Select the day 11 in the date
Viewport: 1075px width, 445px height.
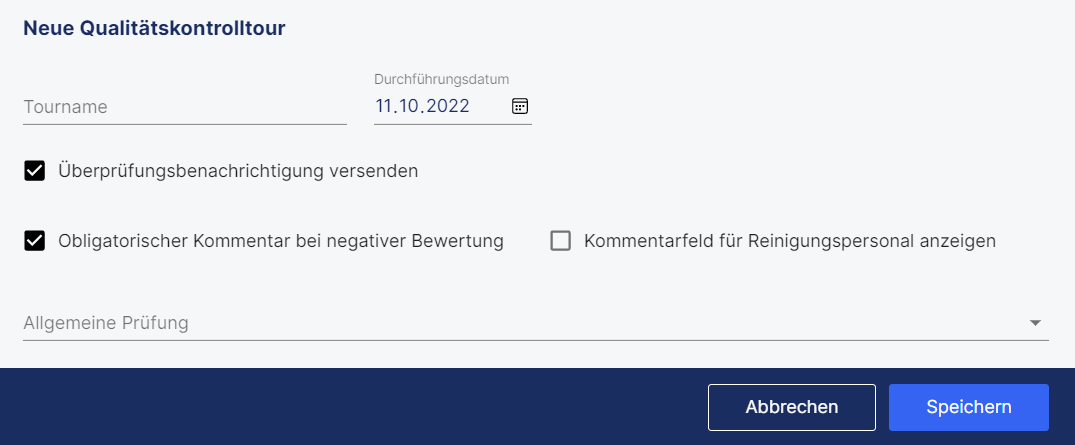tap(385, 106)
